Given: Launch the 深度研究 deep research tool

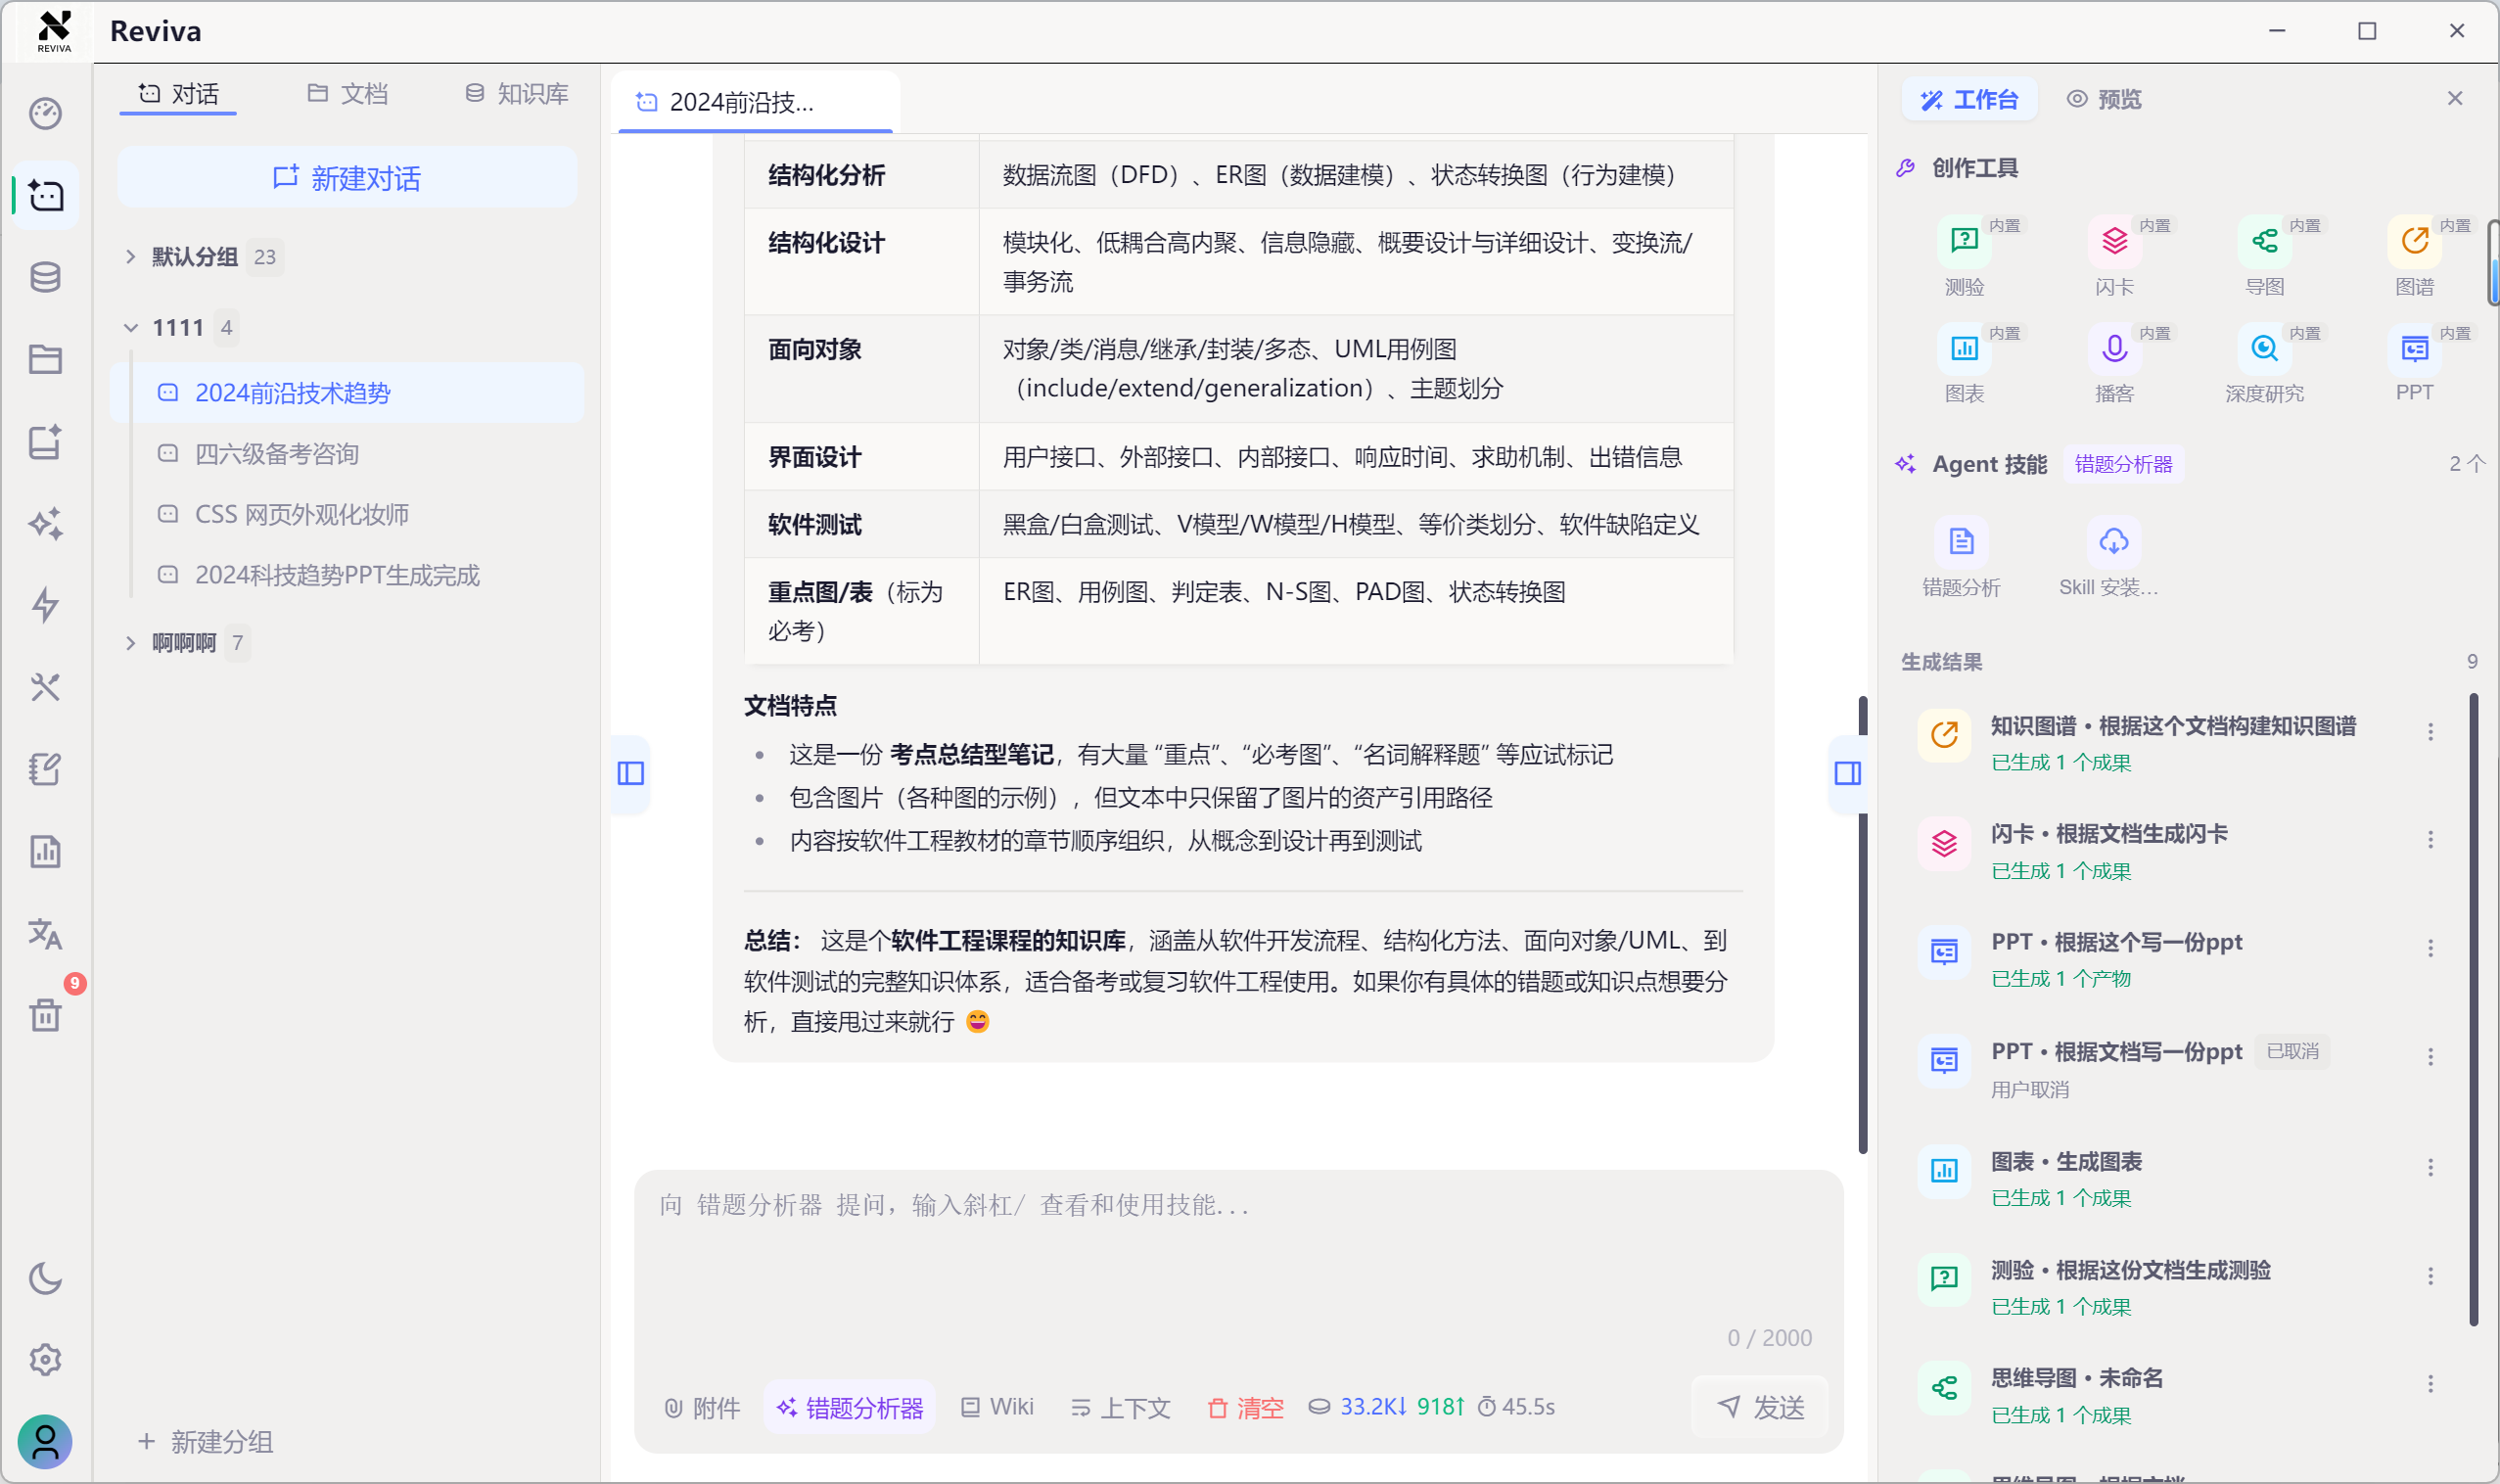Looking at the screenshot, I should pos(2264,364).
